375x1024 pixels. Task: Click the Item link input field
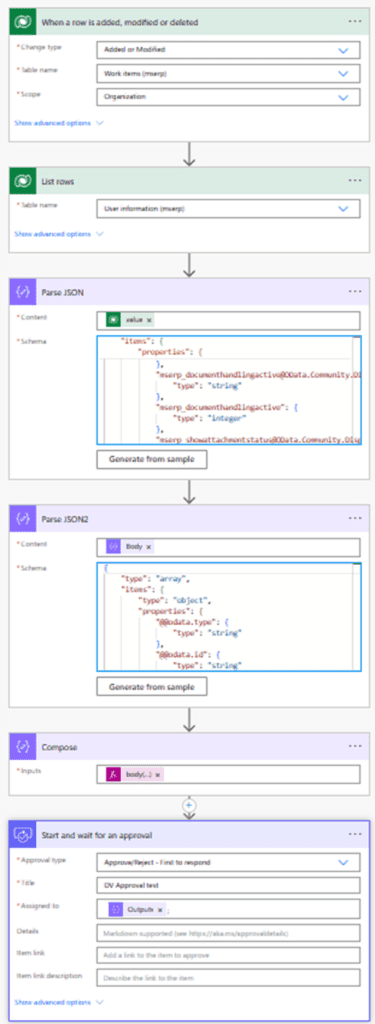point(228,955)
